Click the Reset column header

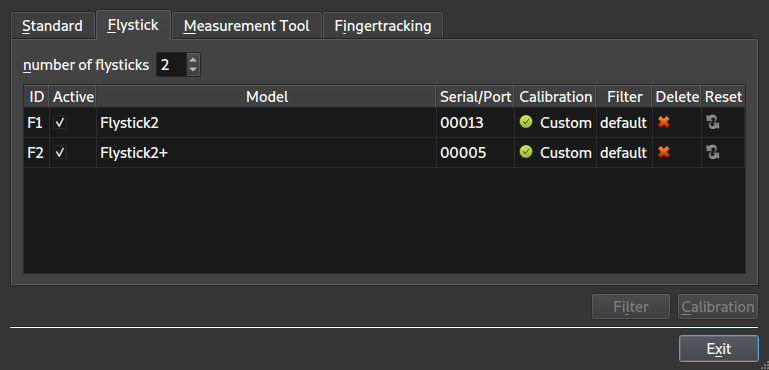pos(723,97)
